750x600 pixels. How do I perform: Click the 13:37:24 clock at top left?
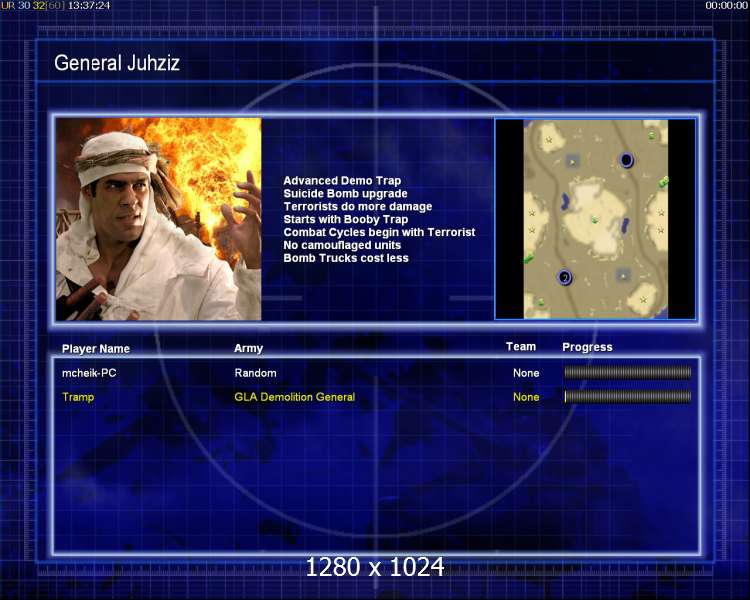(x=89, y=6)
